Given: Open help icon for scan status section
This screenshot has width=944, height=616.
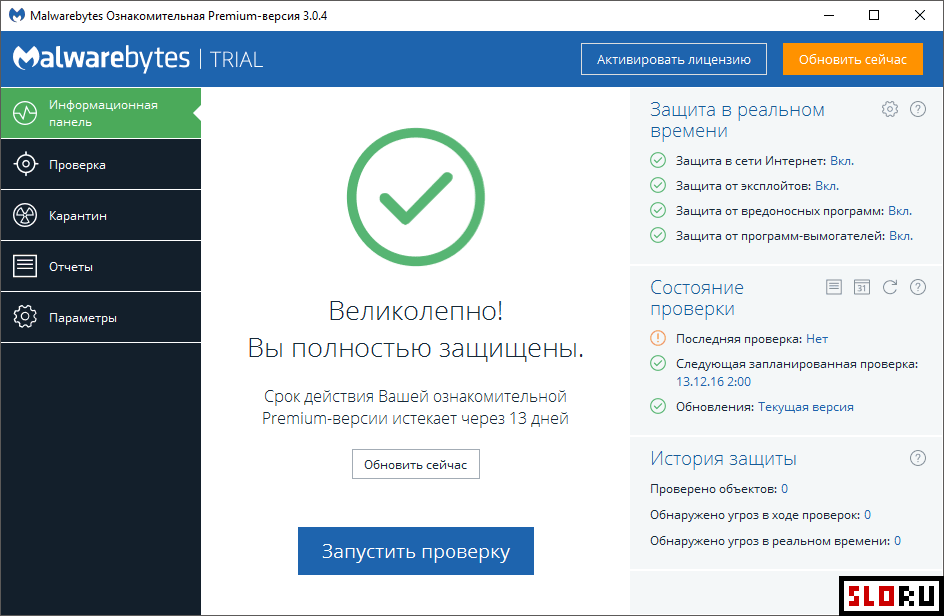Looking at the screenshot, I should (918, 287).
